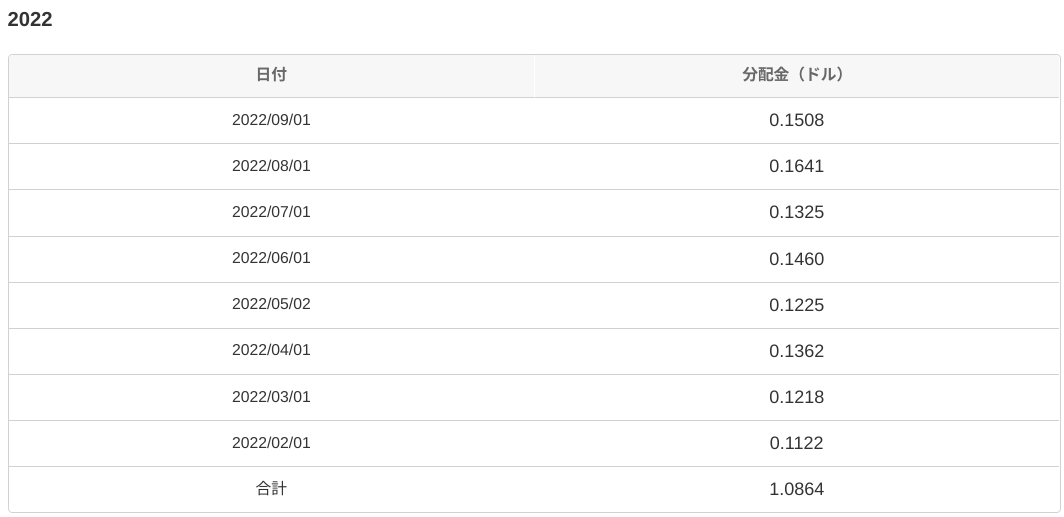Select the 1.0864 total value
The width and height of the screenshot is (1064, 517).
pos(796,490)
